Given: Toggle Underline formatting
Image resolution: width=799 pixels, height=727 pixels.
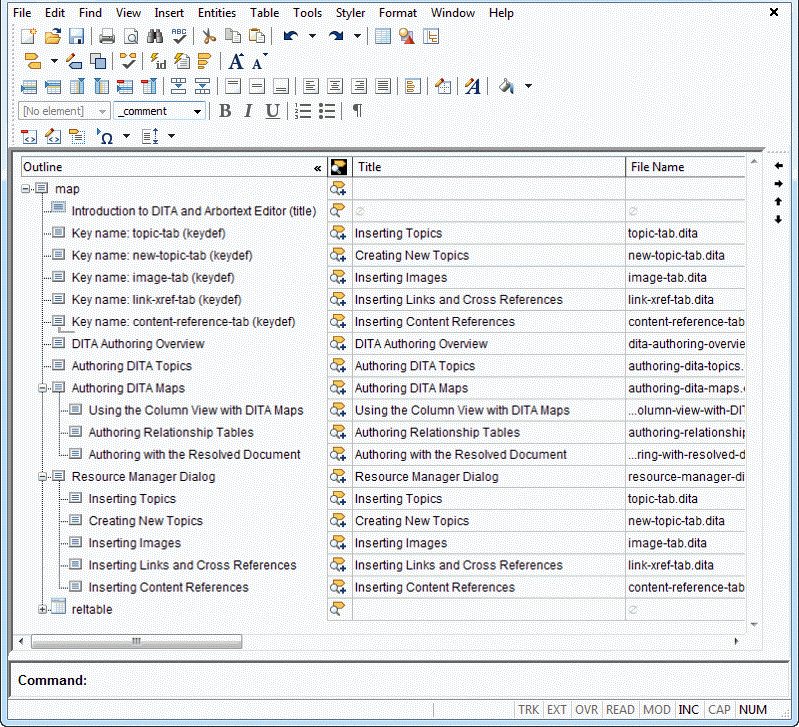Looking at the screenshot, I should (272, 111).
